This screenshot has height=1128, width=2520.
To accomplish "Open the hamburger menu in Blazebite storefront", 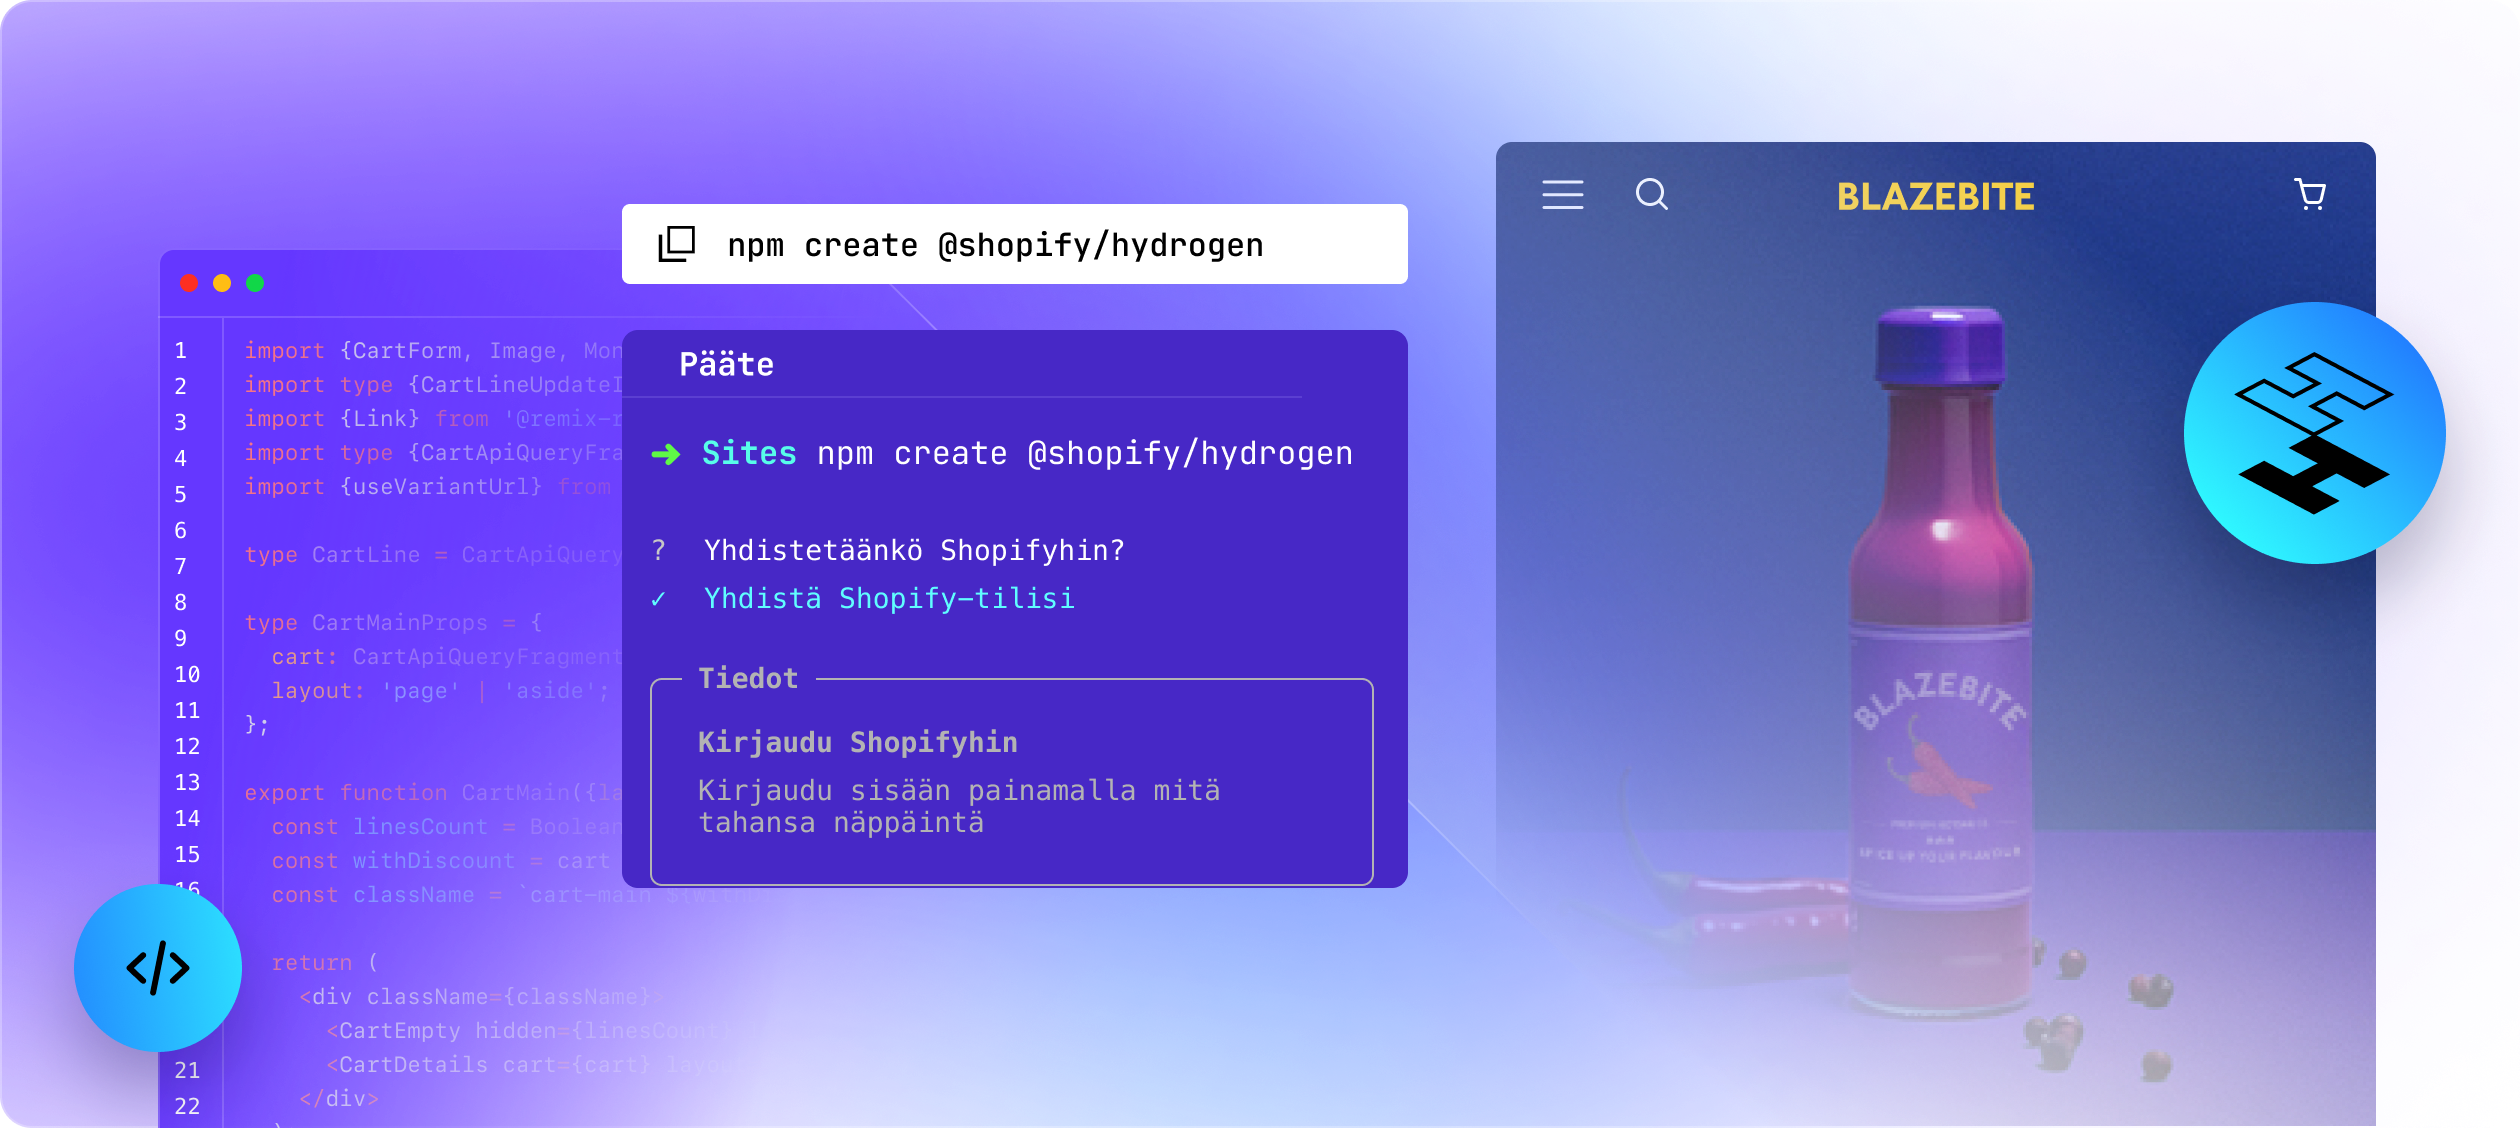I will pos(1562,195).
